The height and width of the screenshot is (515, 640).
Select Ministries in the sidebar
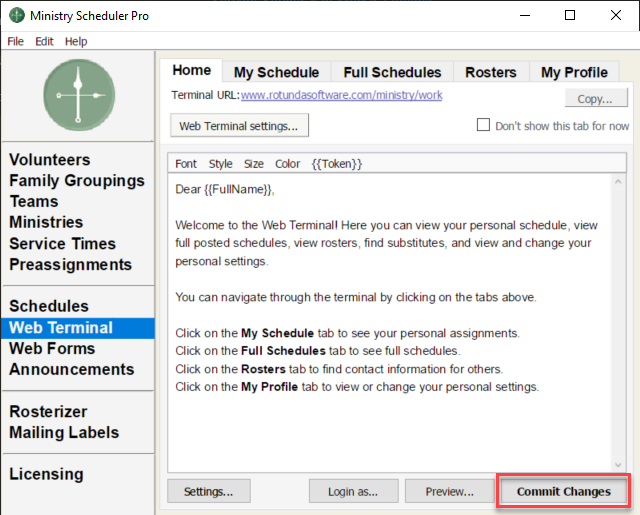46,222
